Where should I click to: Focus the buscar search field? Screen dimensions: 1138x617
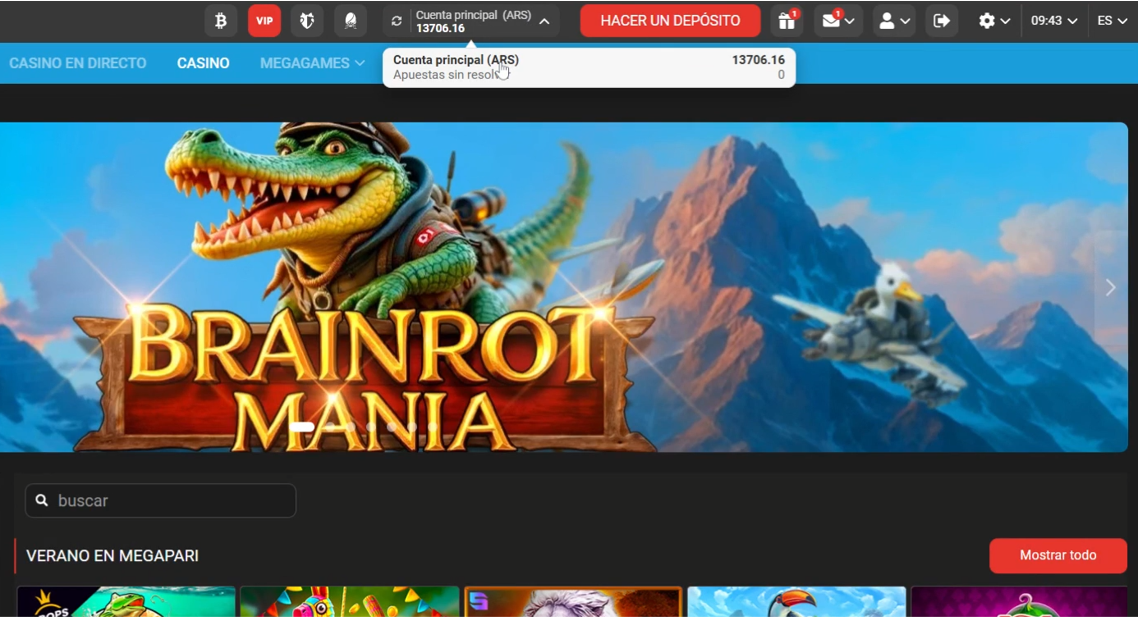[x=160, y=501]
